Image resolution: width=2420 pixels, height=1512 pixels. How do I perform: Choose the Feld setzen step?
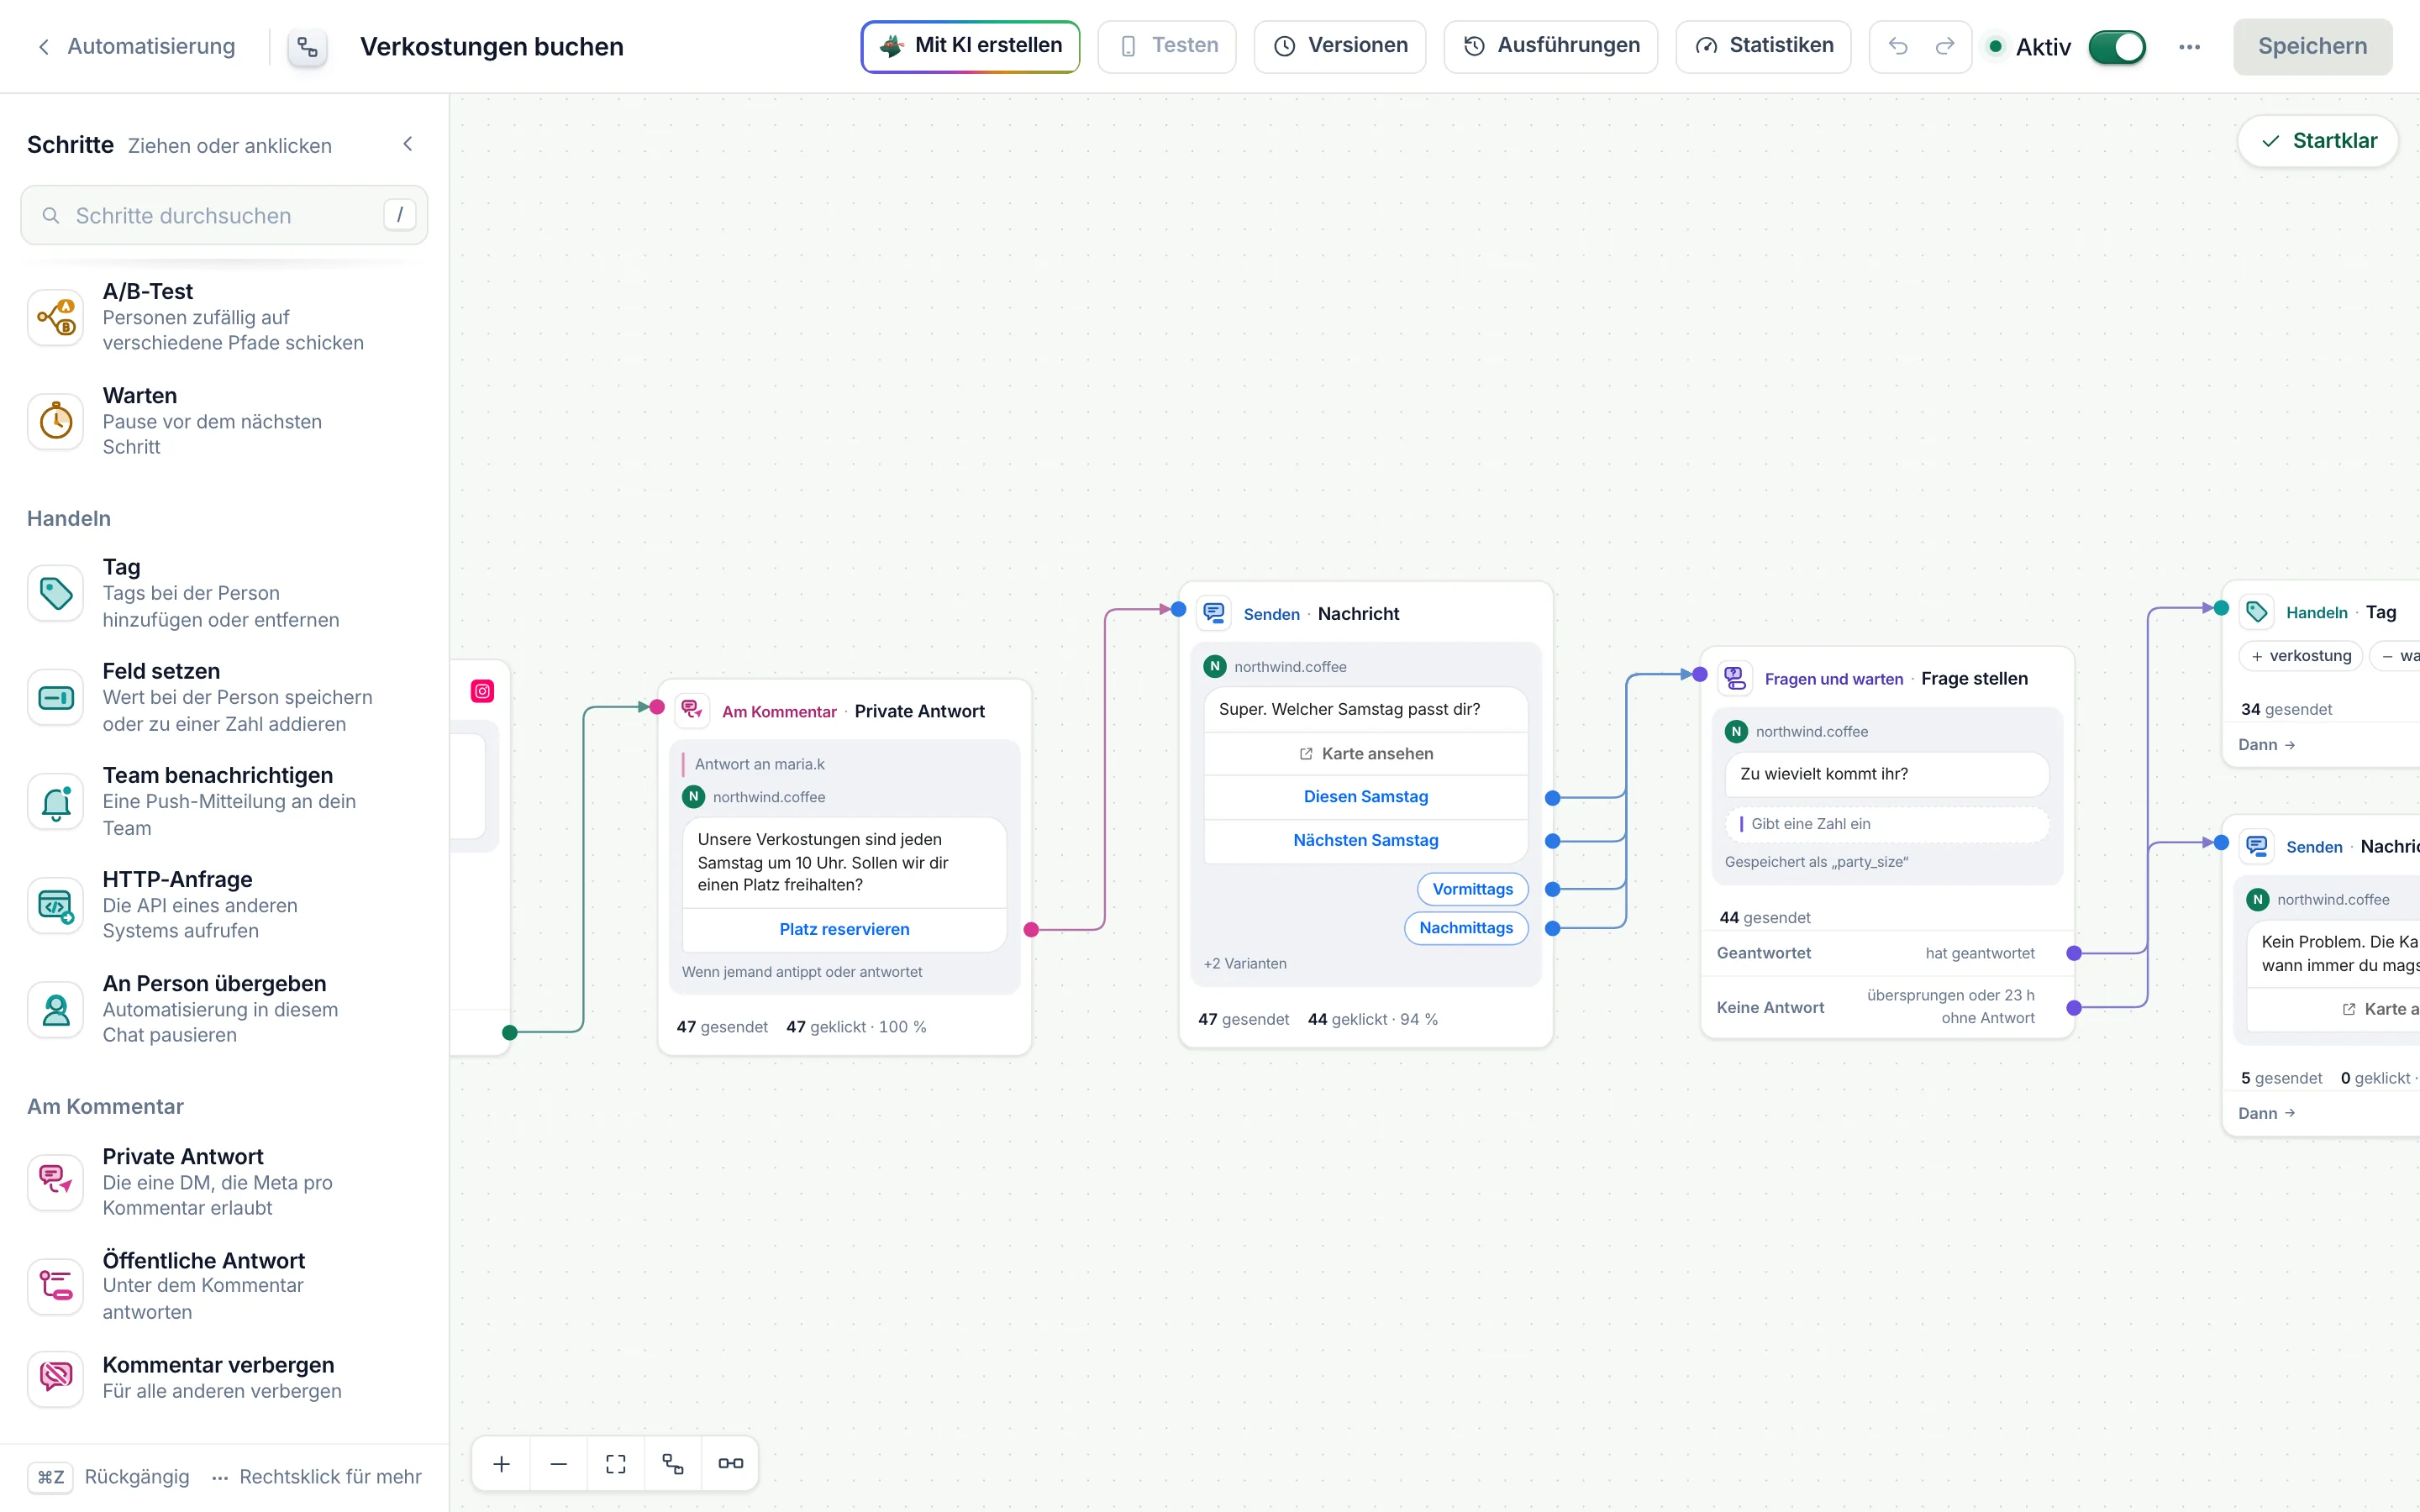tap(224, 697)
